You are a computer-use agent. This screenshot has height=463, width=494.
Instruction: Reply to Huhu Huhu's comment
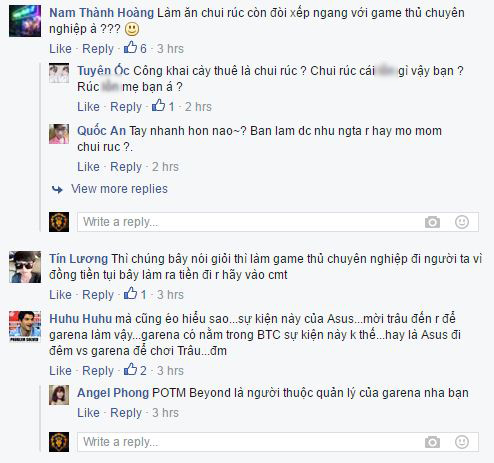coord(98,371)
